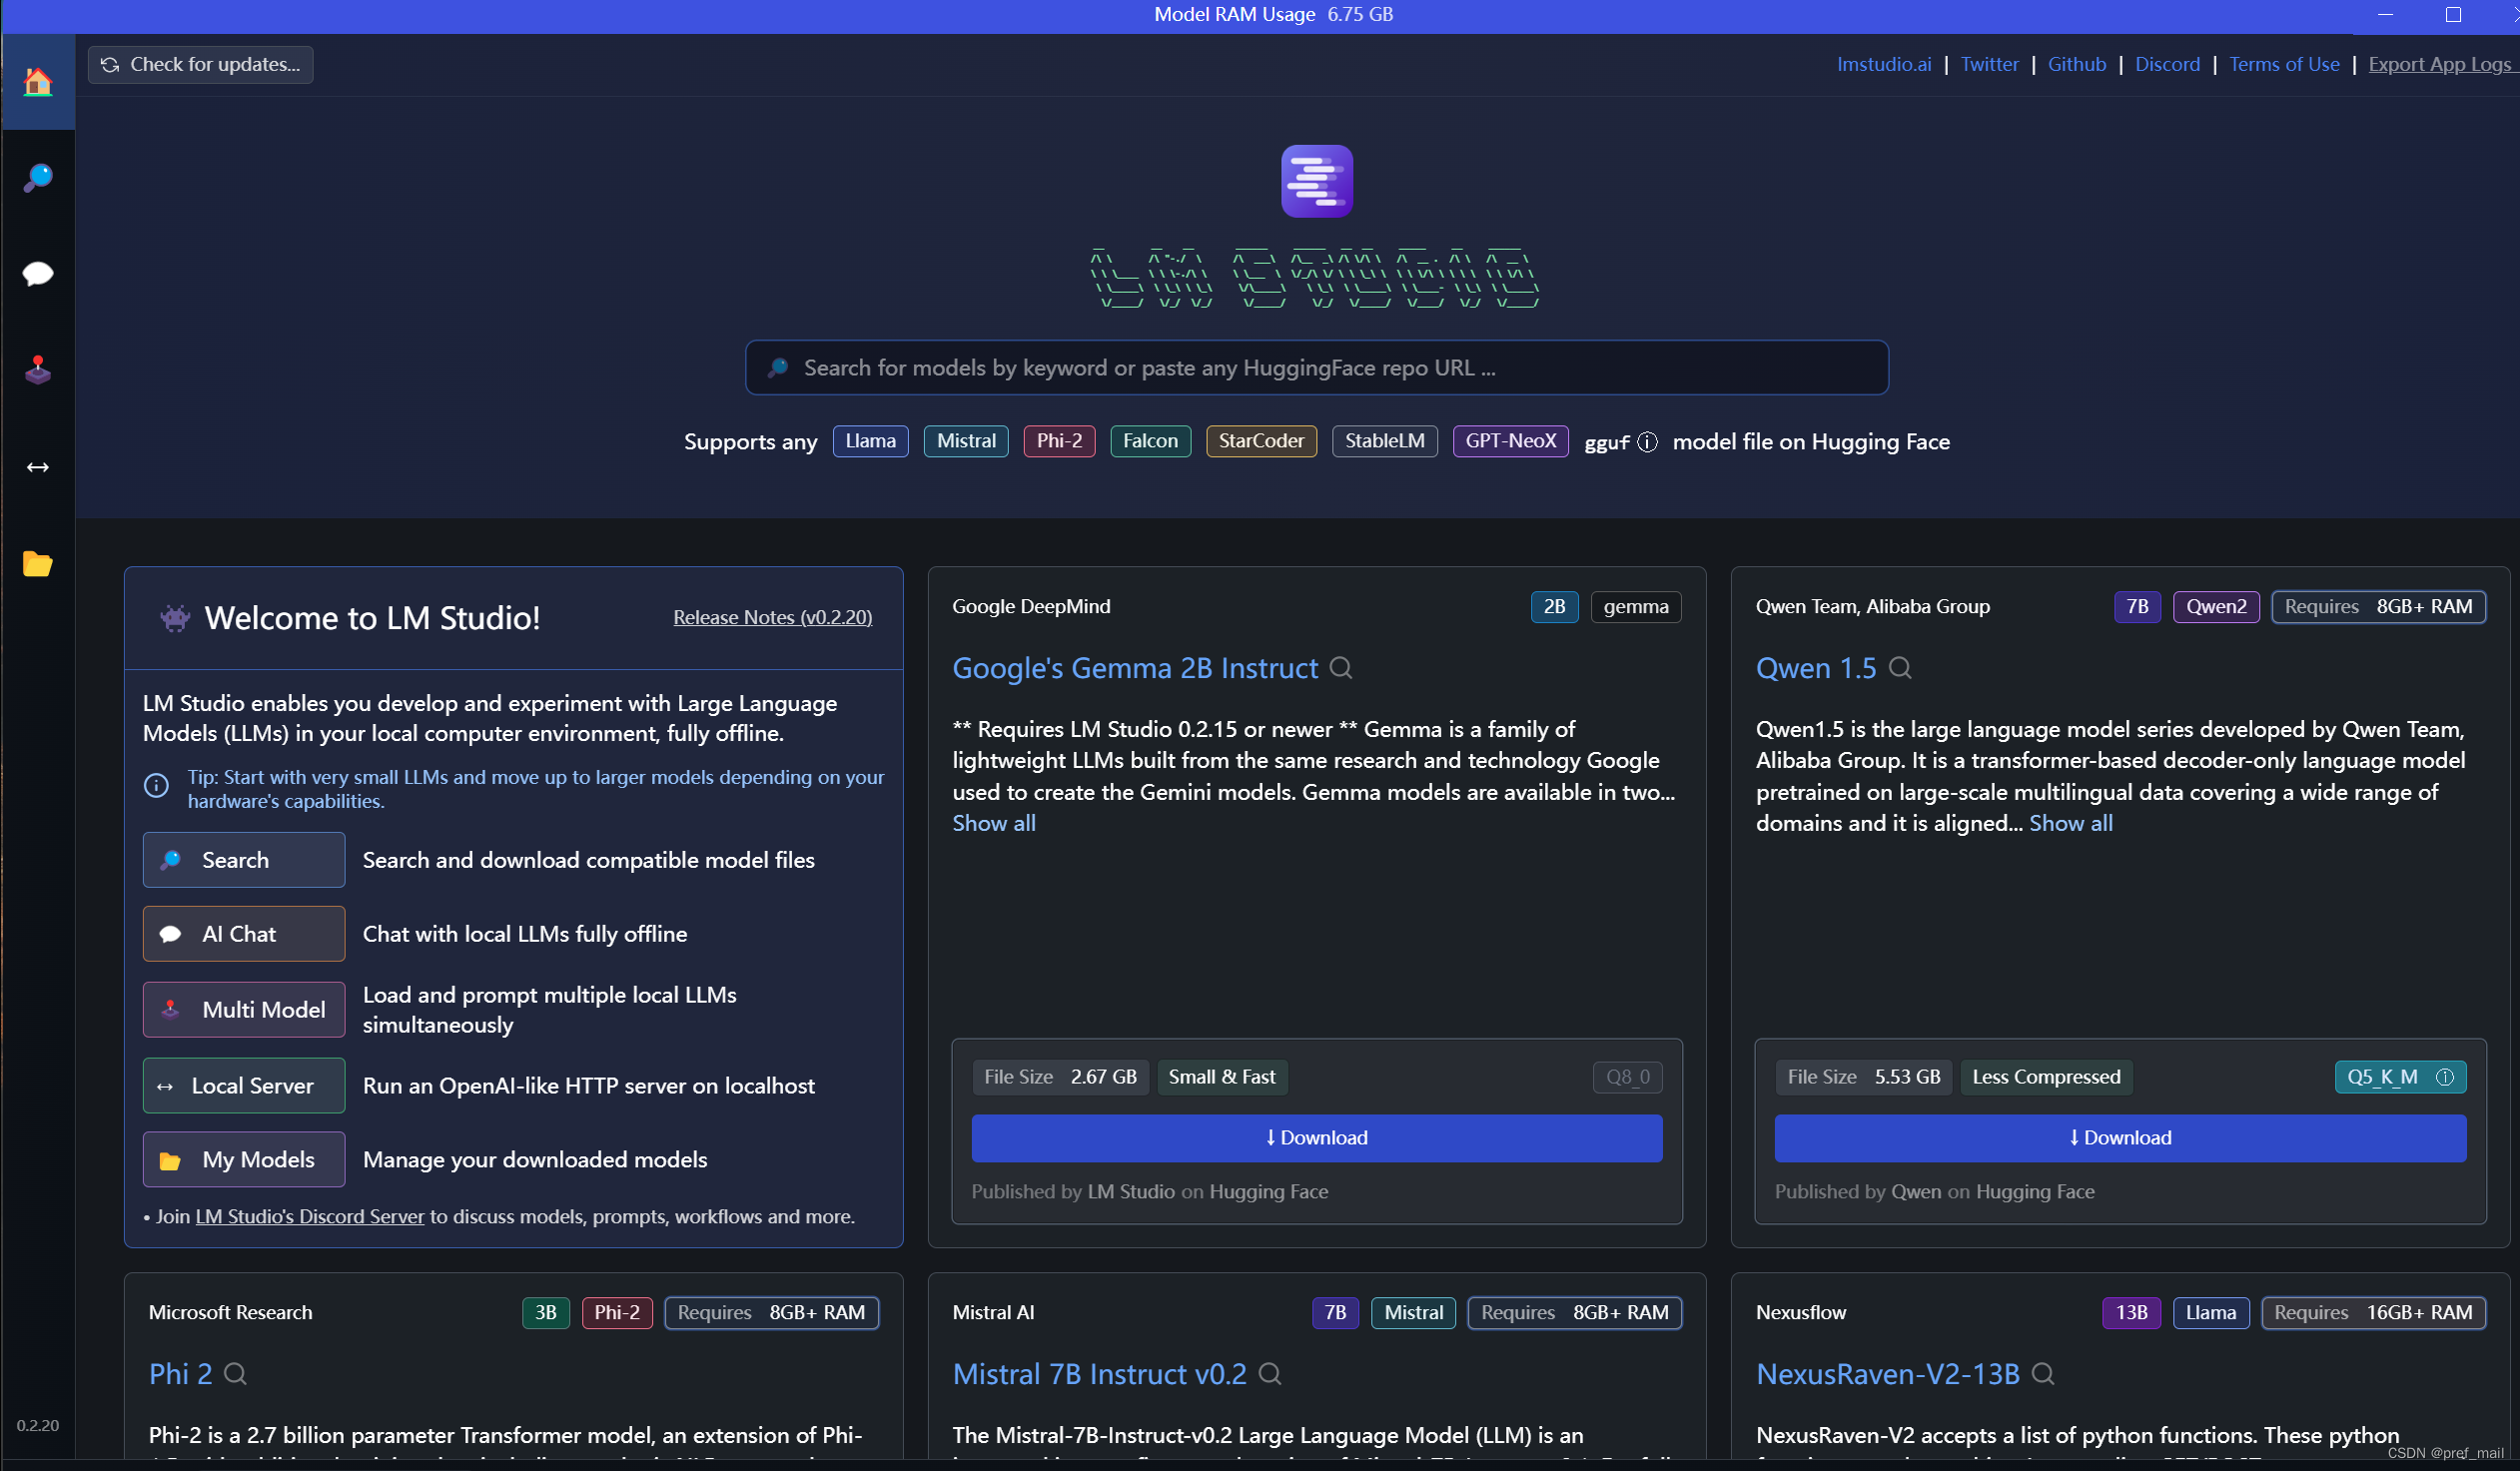
Task: Open the Twitter link
Action: point(1990,64)
